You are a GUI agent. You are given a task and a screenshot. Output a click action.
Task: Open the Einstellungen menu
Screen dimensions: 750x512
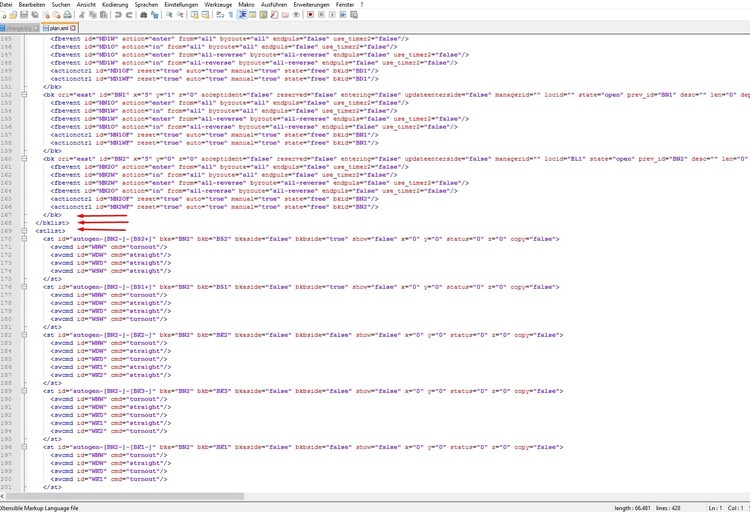181,4
